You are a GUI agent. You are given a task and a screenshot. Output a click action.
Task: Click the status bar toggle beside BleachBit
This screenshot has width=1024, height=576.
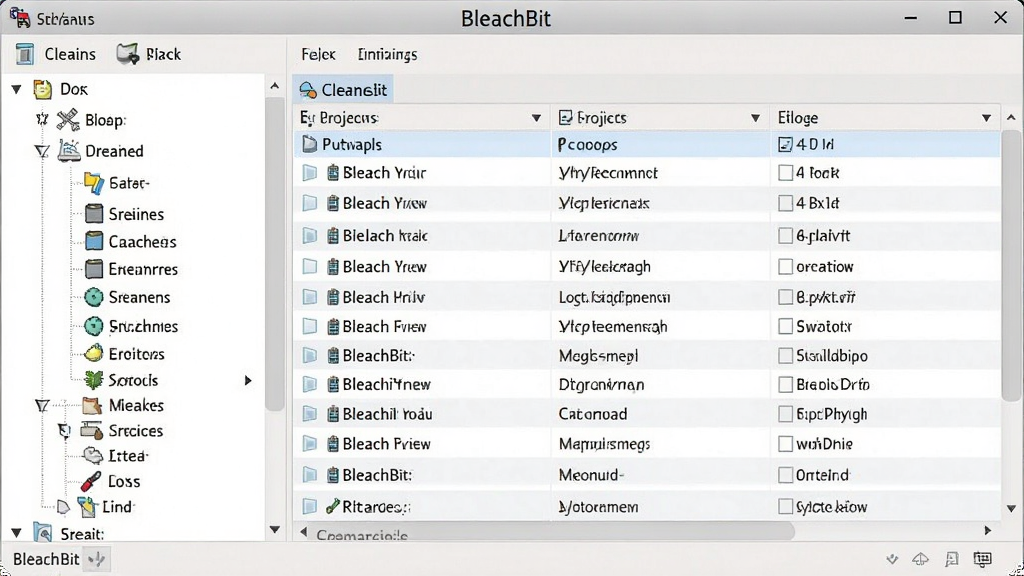(x=97, y=559)
